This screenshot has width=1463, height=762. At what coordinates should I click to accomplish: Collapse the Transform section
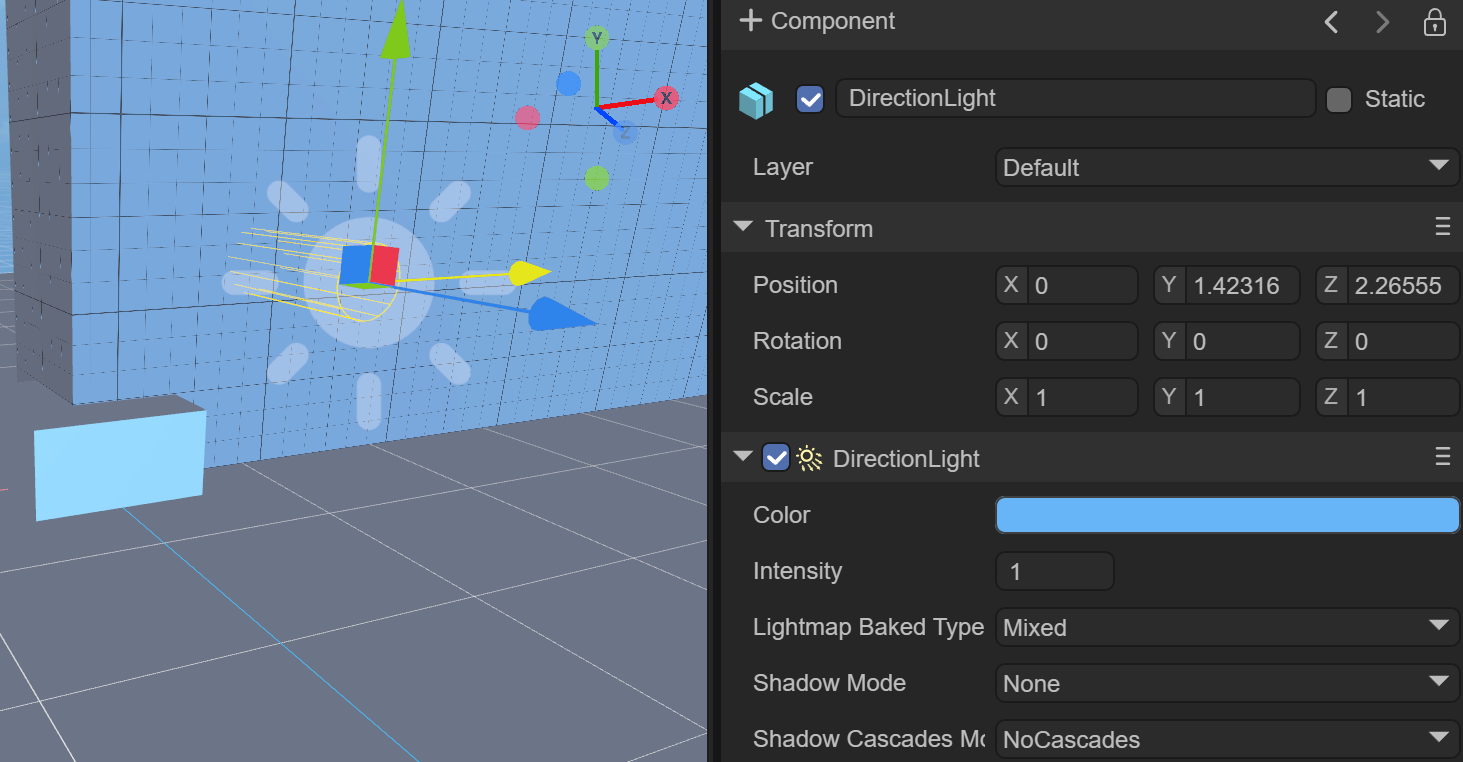point(743,227)
